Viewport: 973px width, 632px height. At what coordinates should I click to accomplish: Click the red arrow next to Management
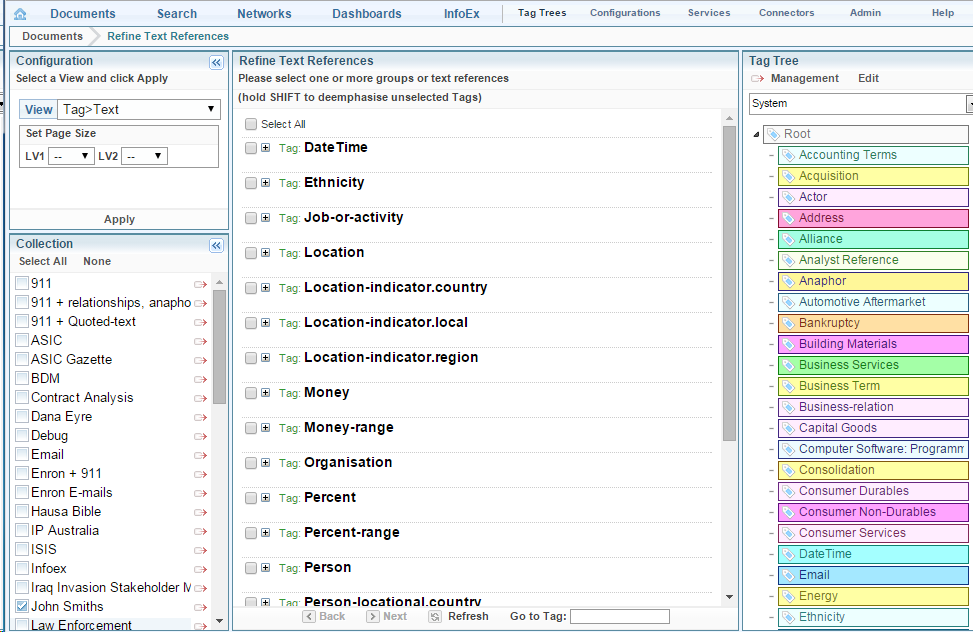click(x=757, y=79)
